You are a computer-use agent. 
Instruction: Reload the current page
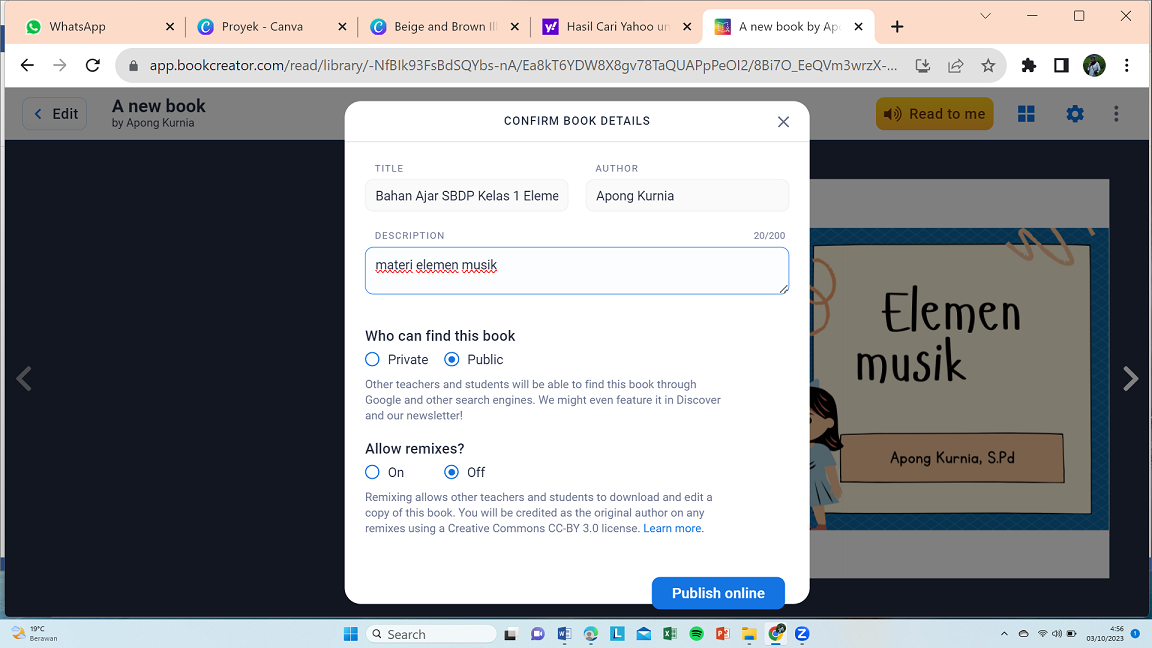tap(93, 66)
